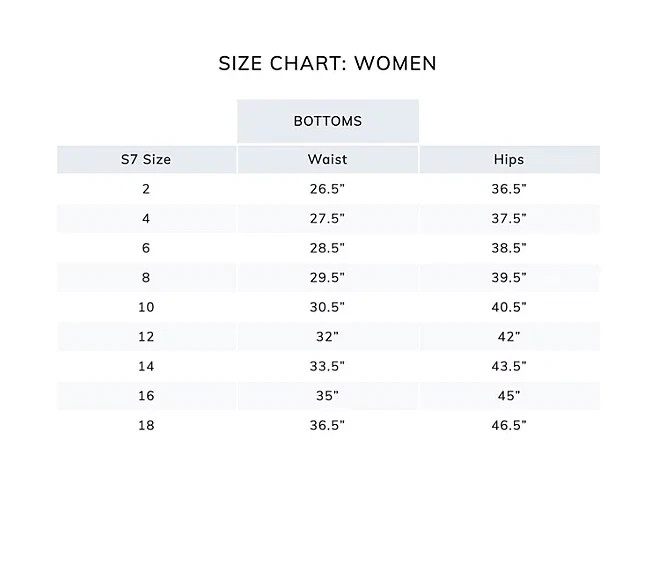Select the size 8 row label
The image size is (653, 580).
point(146,278)
